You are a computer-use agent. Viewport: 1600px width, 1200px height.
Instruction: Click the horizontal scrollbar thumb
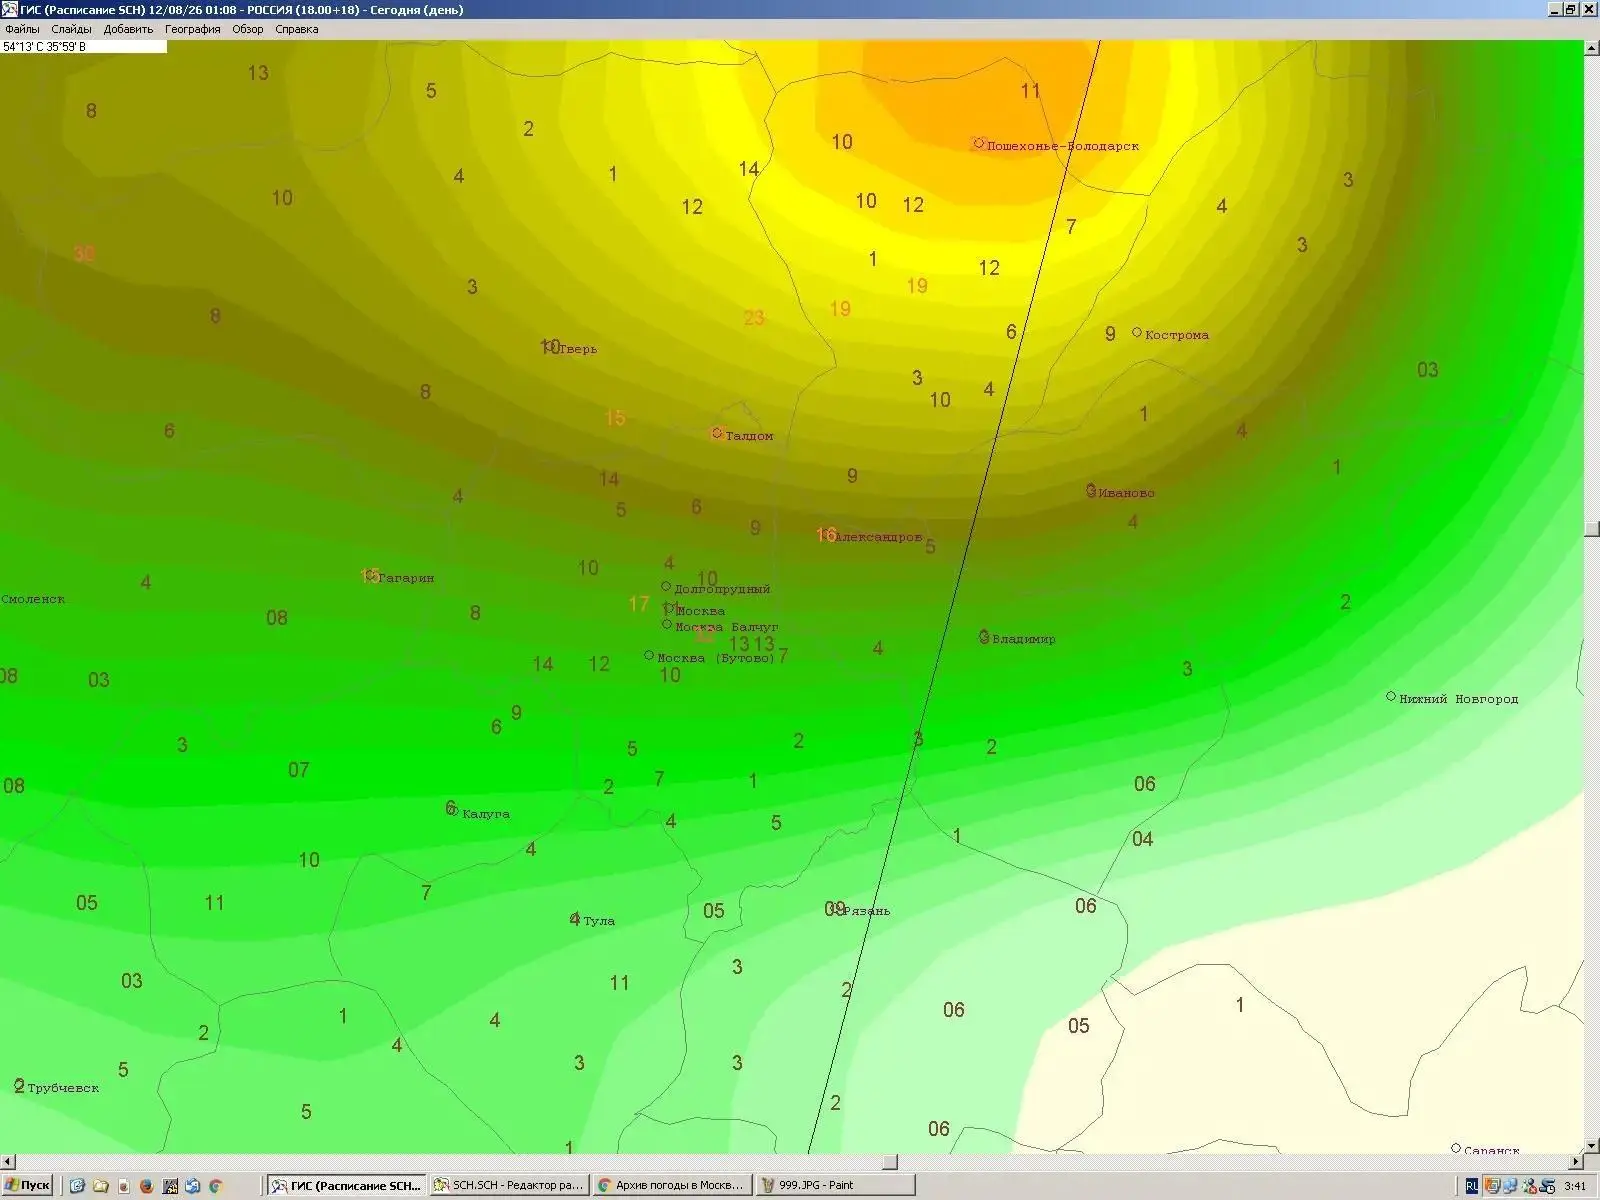(x=889, y=1162)
